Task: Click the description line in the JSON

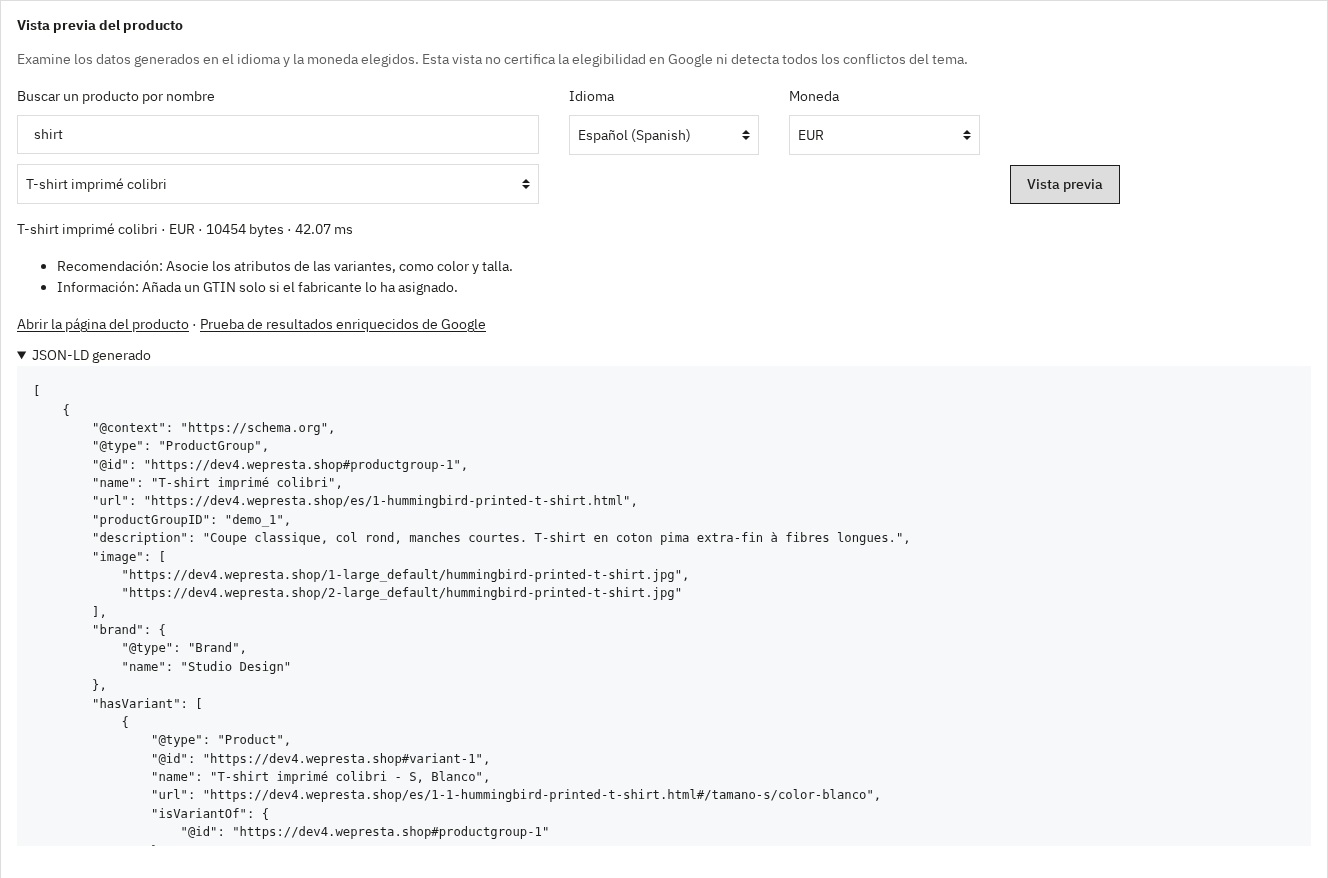Action: (501, 538)
